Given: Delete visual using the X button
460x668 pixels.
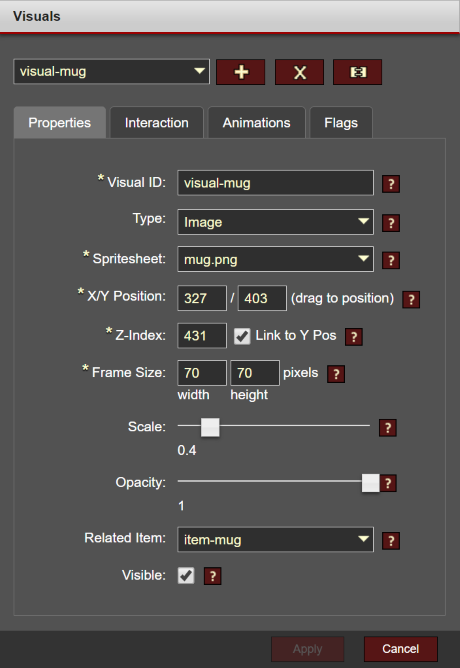Looking at the screenshot, I should pos(299,72).
